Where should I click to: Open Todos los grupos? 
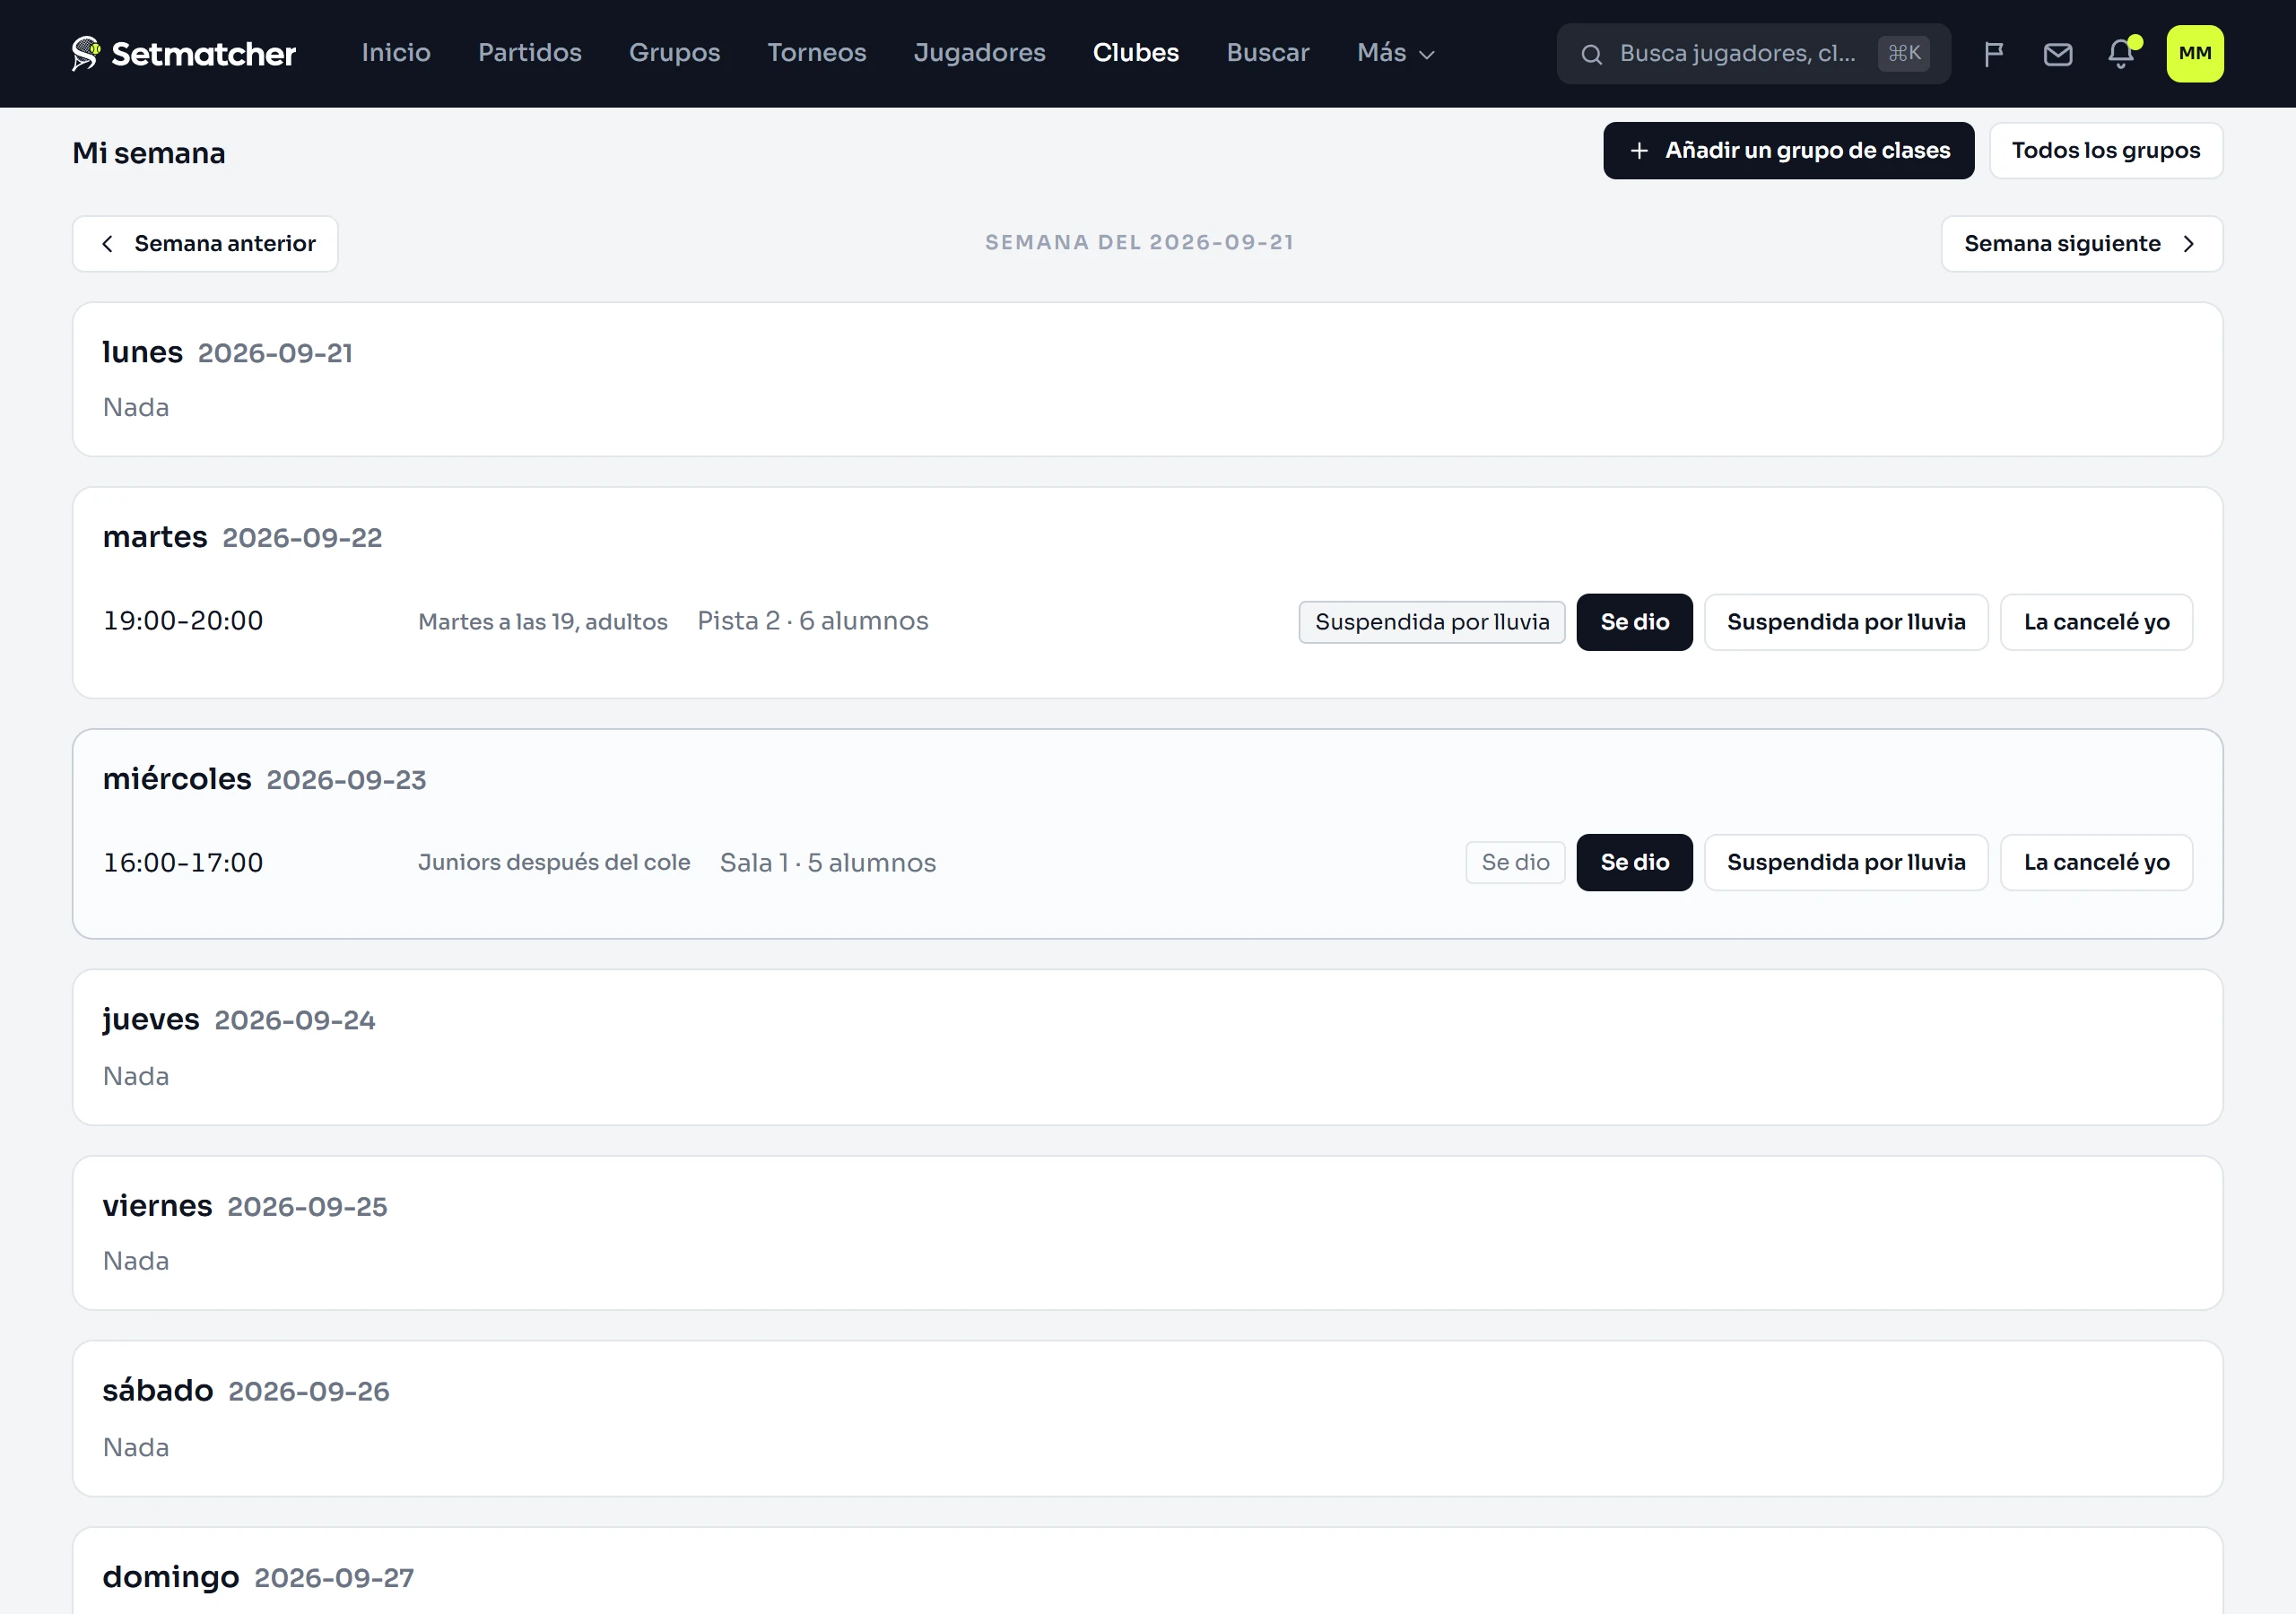click(2105, 151)
